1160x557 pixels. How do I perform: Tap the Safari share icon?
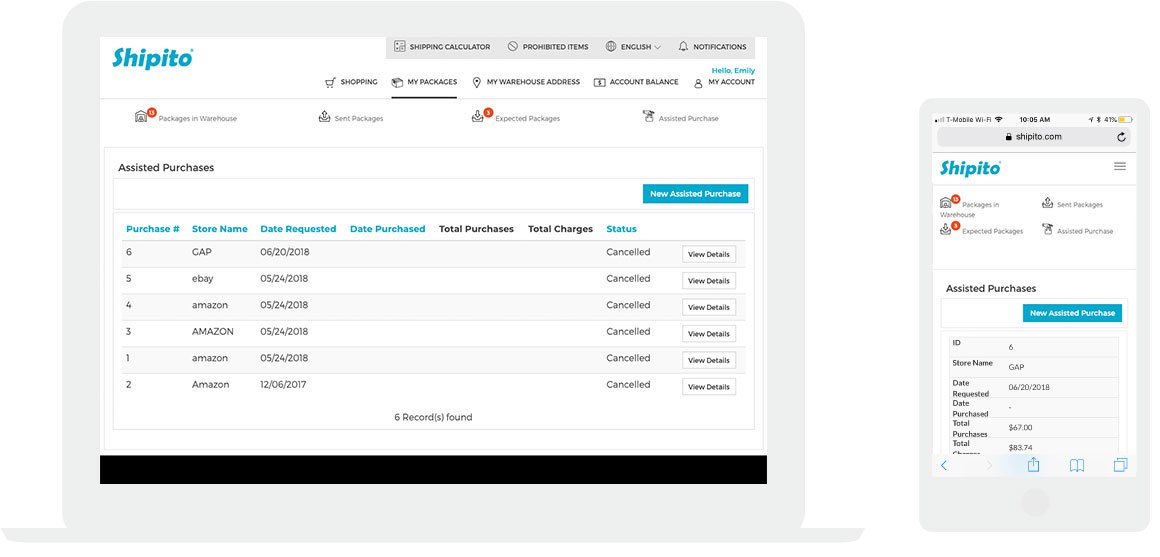(x=1034, y=465)
